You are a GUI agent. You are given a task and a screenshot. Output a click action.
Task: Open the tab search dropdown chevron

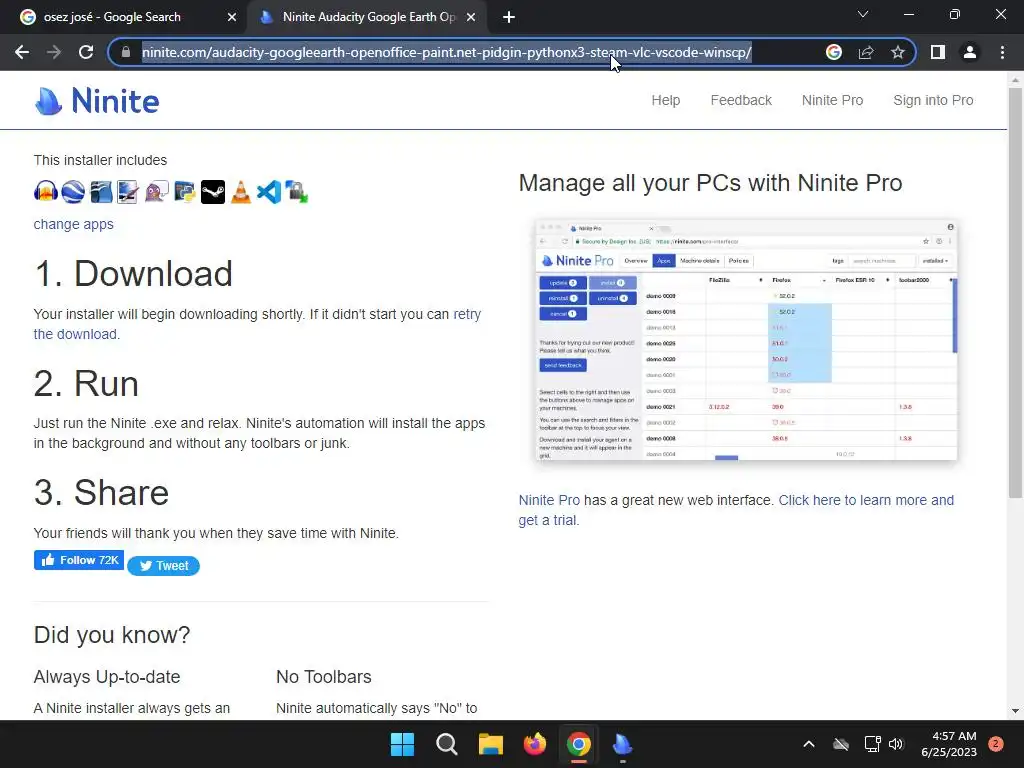tap(863, 14)
